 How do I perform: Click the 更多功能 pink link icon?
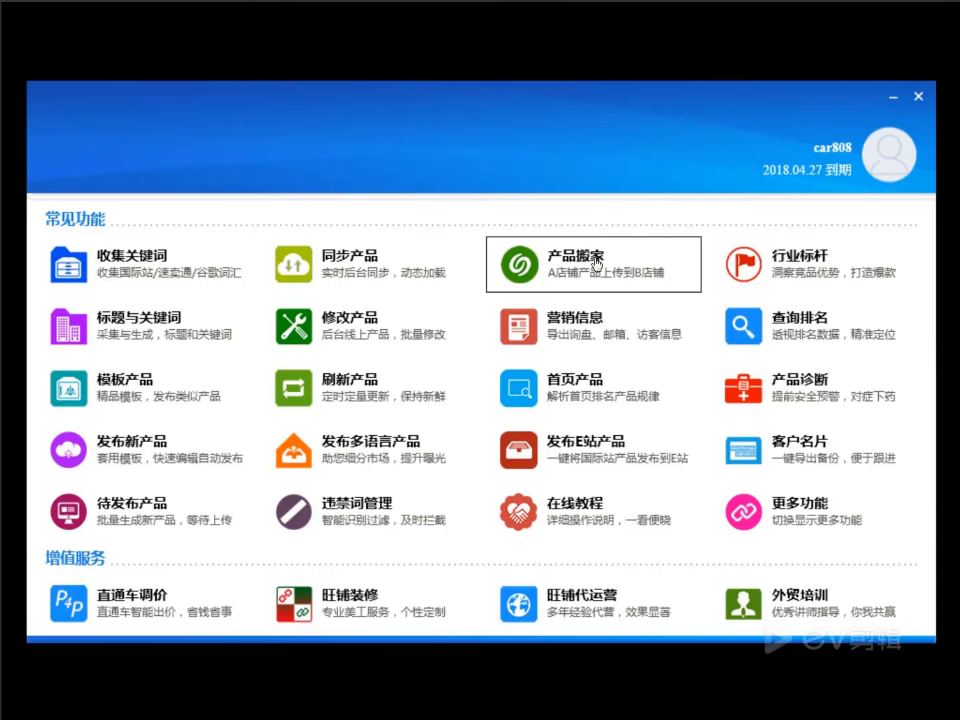(743, 512)
